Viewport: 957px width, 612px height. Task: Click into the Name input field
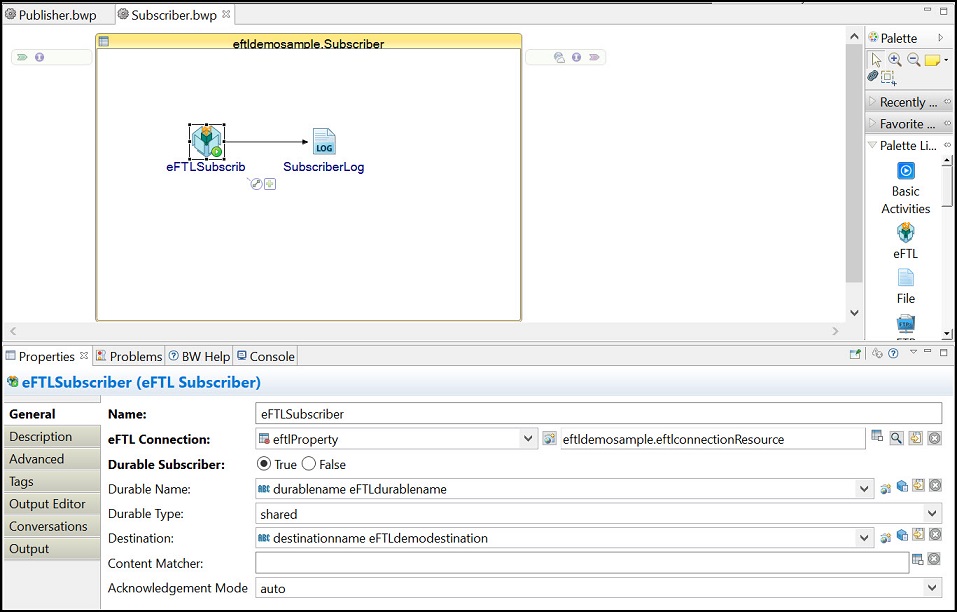click(x=598, y=414)
